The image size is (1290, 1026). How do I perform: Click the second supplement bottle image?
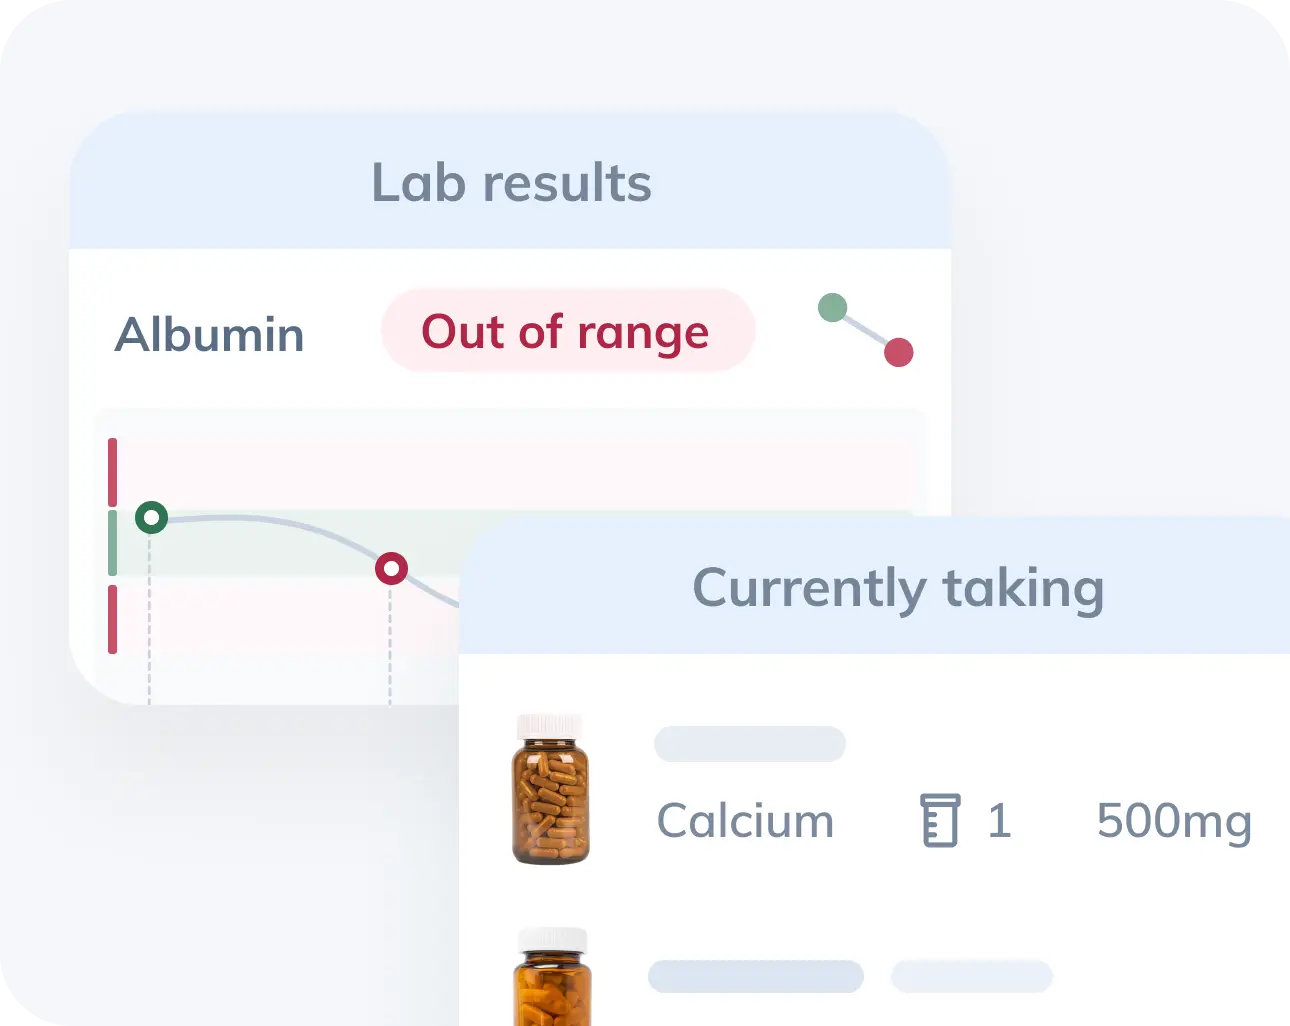tap(552, 976)
